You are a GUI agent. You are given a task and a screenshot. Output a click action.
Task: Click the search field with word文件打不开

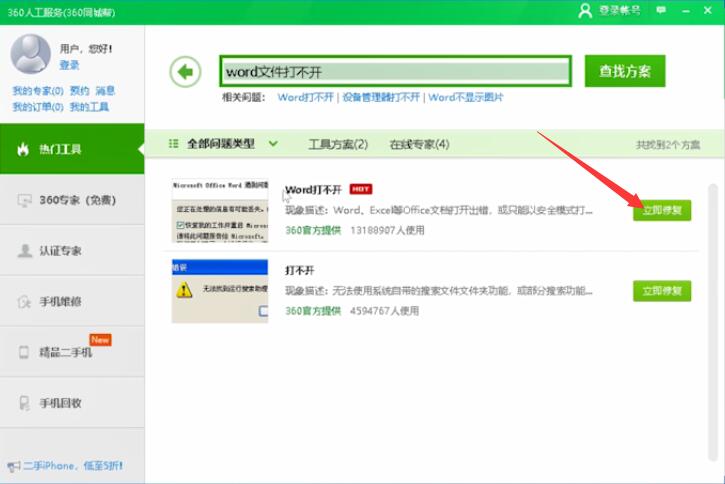point(396,71)
